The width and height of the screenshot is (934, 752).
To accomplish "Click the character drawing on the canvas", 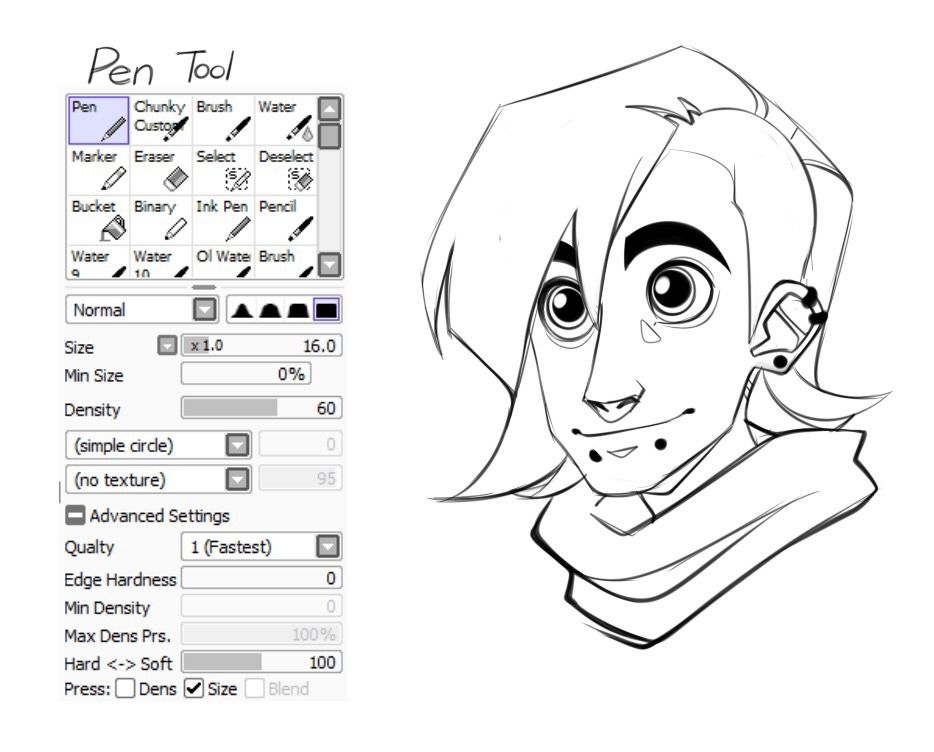I will (x=655, y=346).
